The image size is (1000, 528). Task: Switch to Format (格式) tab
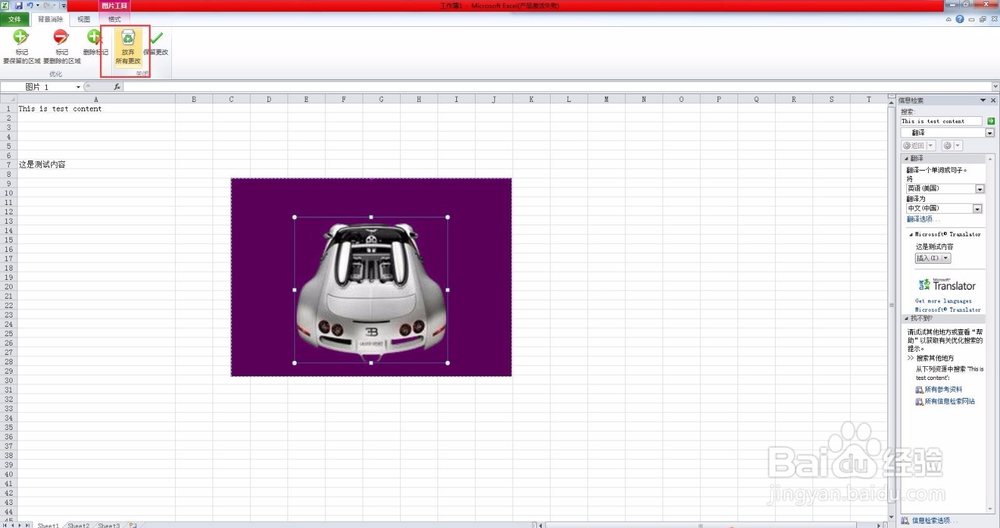[x=114, y=19]
